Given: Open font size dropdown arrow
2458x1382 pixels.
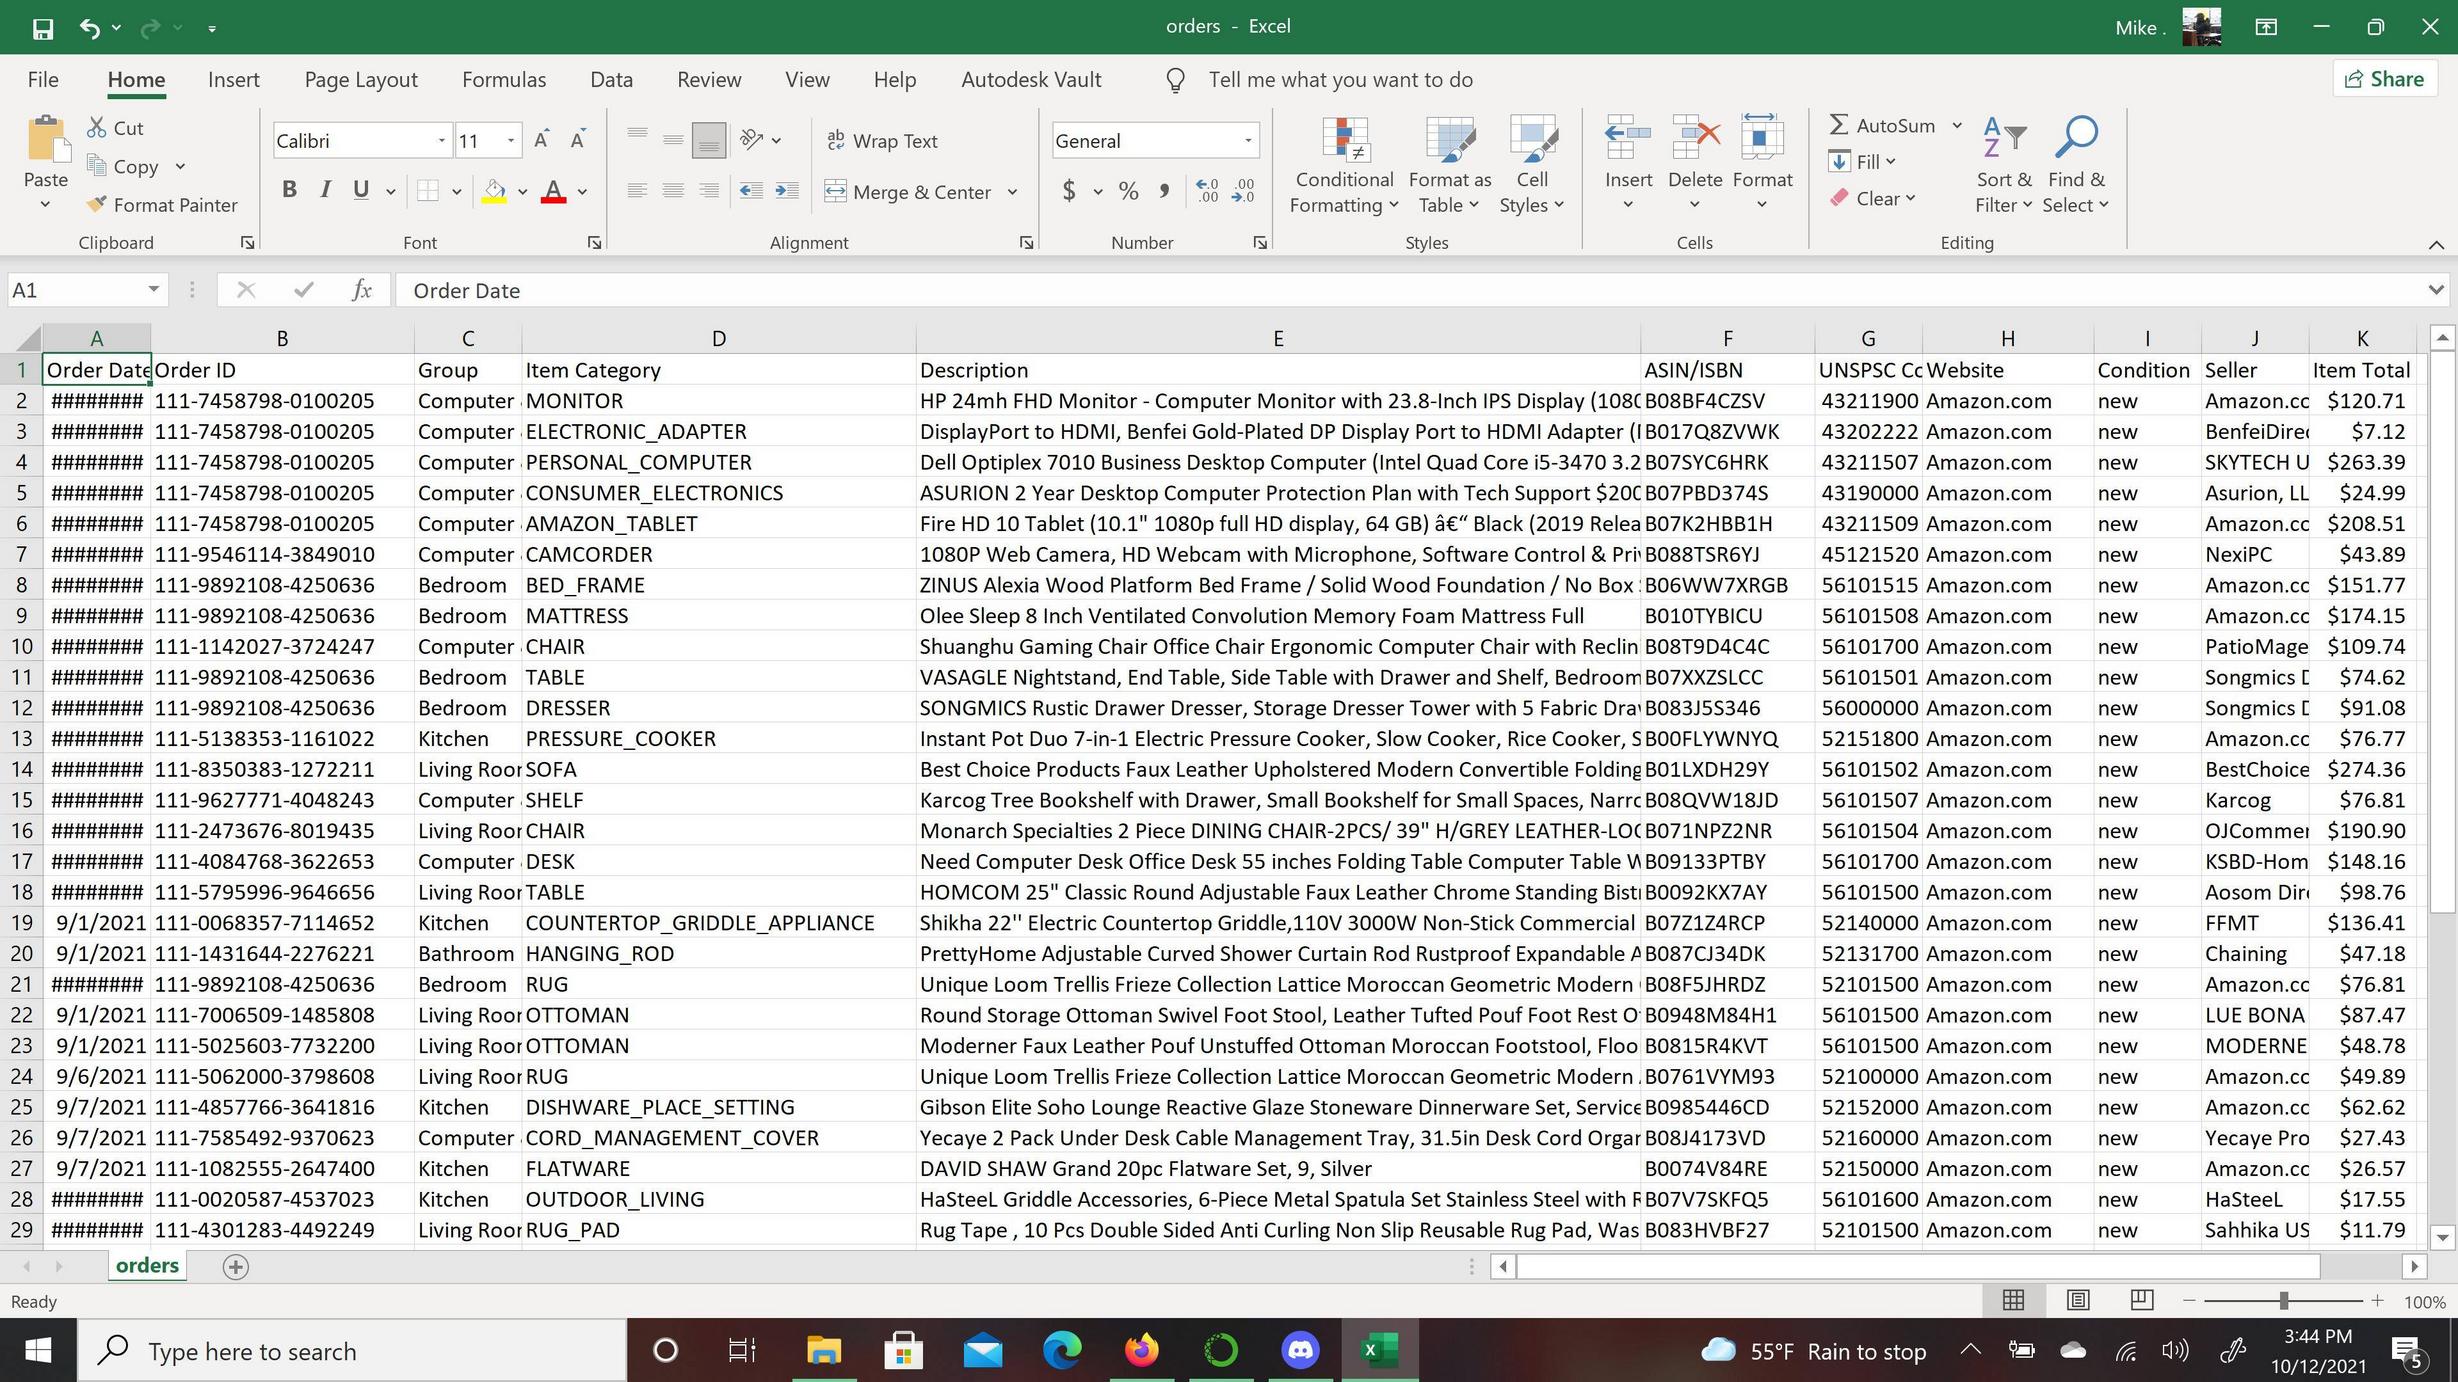Looking at the screenshot, I should coord(511,140).
